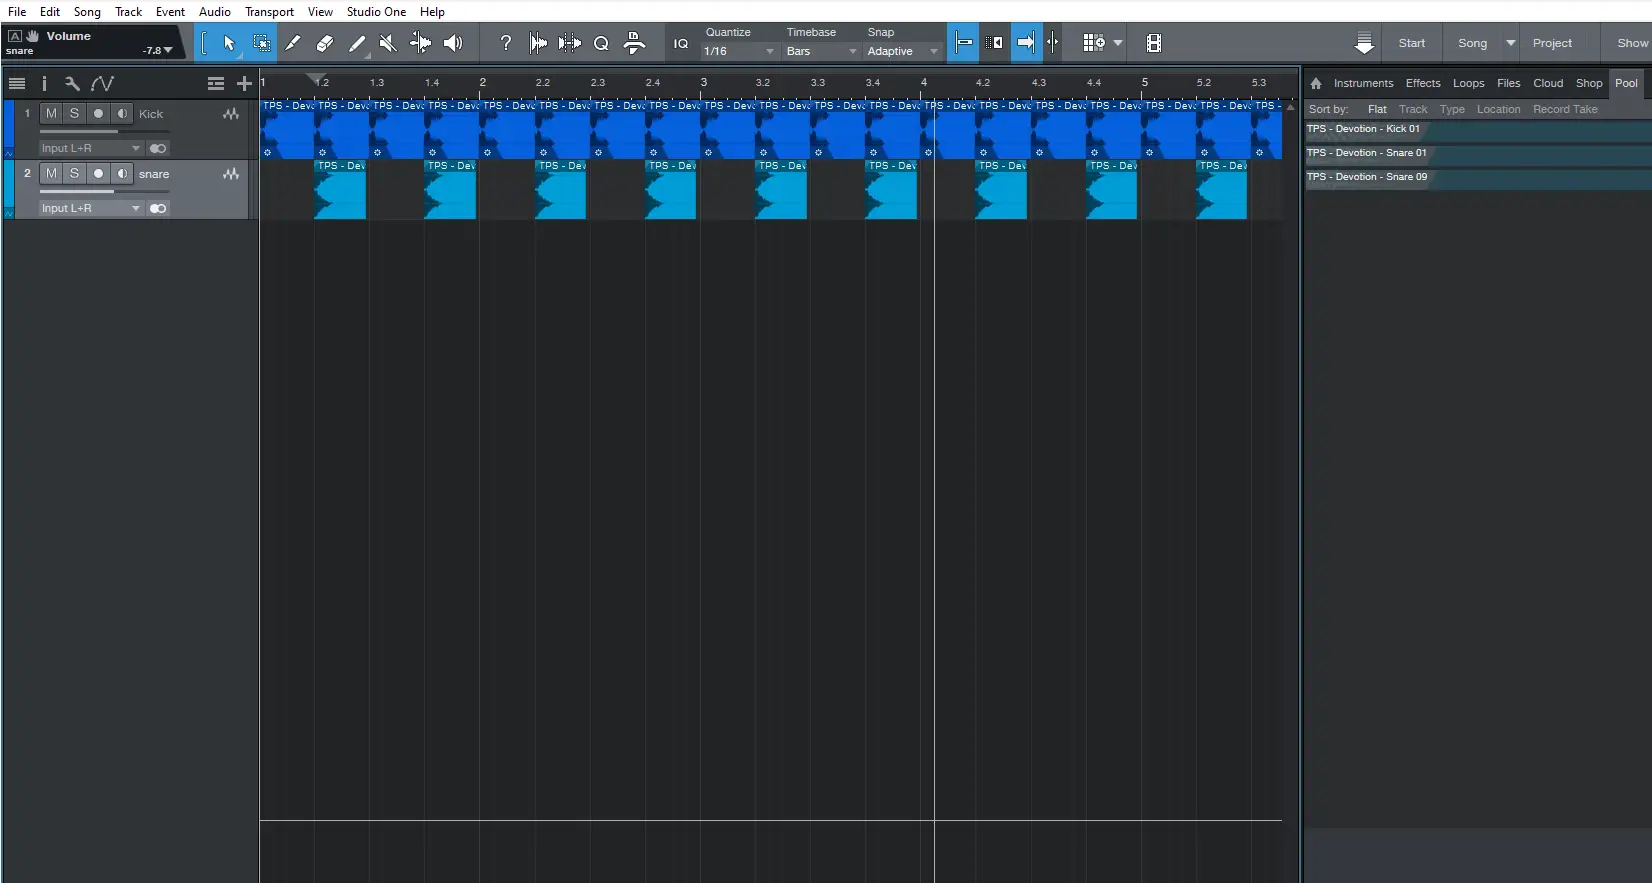The image size is (1652, 883).
Task: Click the Add Tracks plus icon
Action: click(x=244, y=84)
